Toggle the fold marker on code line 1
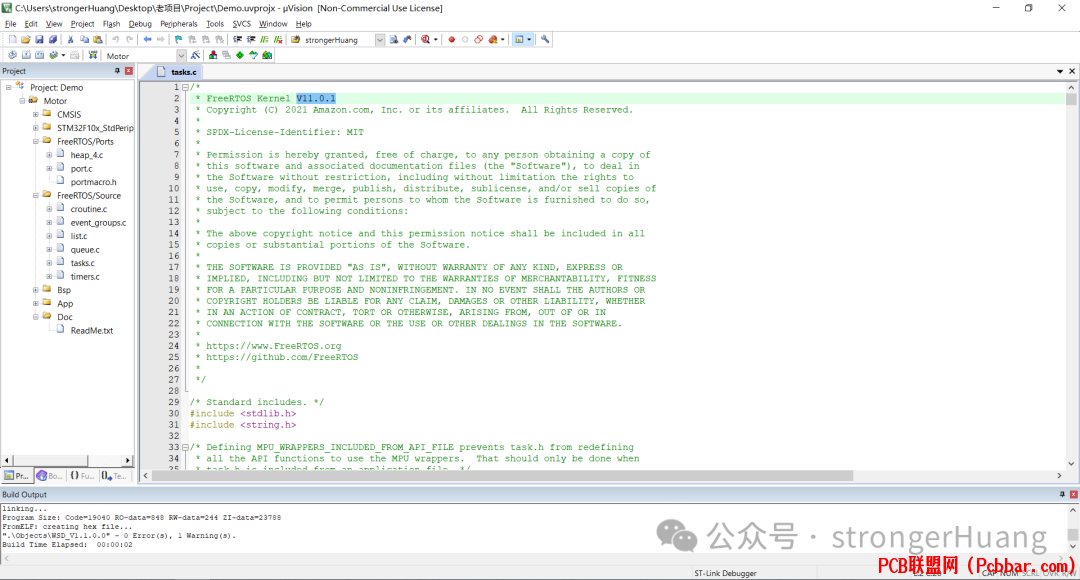The height and width of the screenshot is (580, 1080). (185, 87)
